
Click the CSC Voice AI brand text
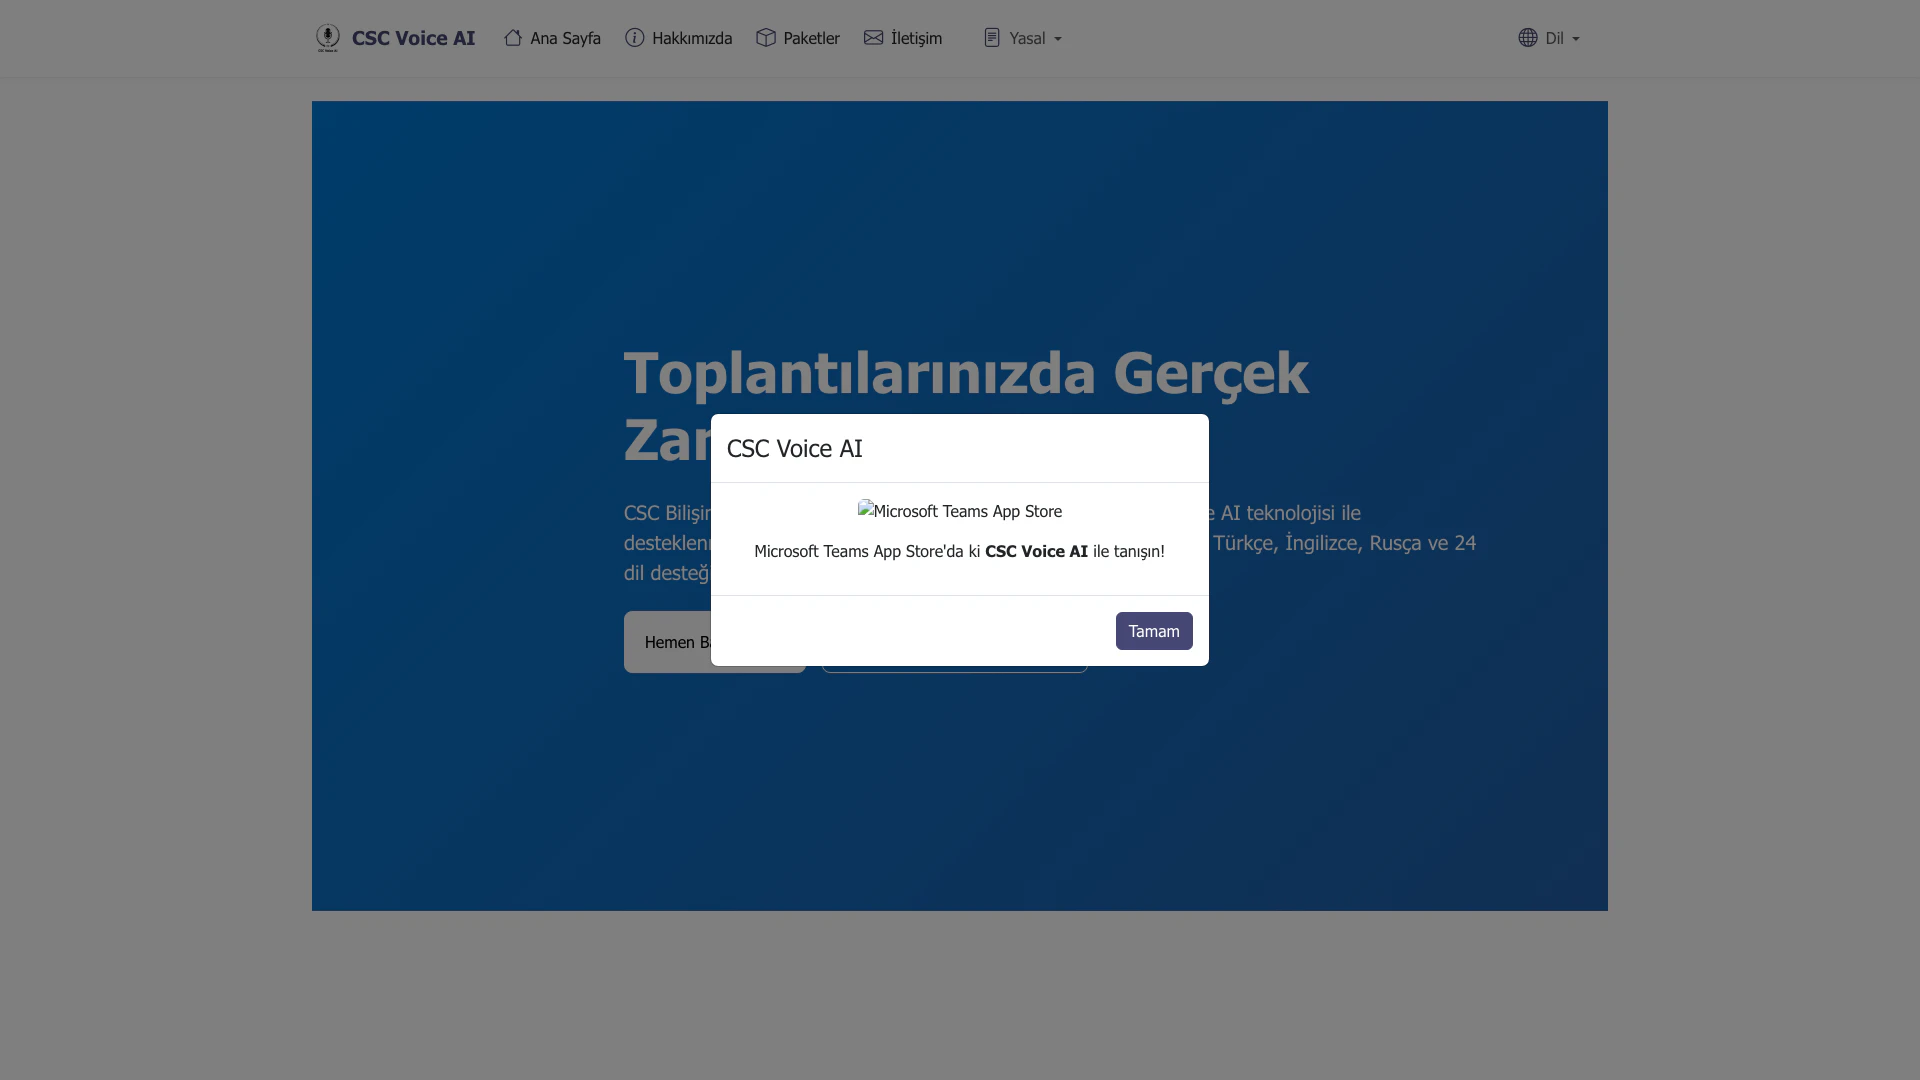[413, 38]
